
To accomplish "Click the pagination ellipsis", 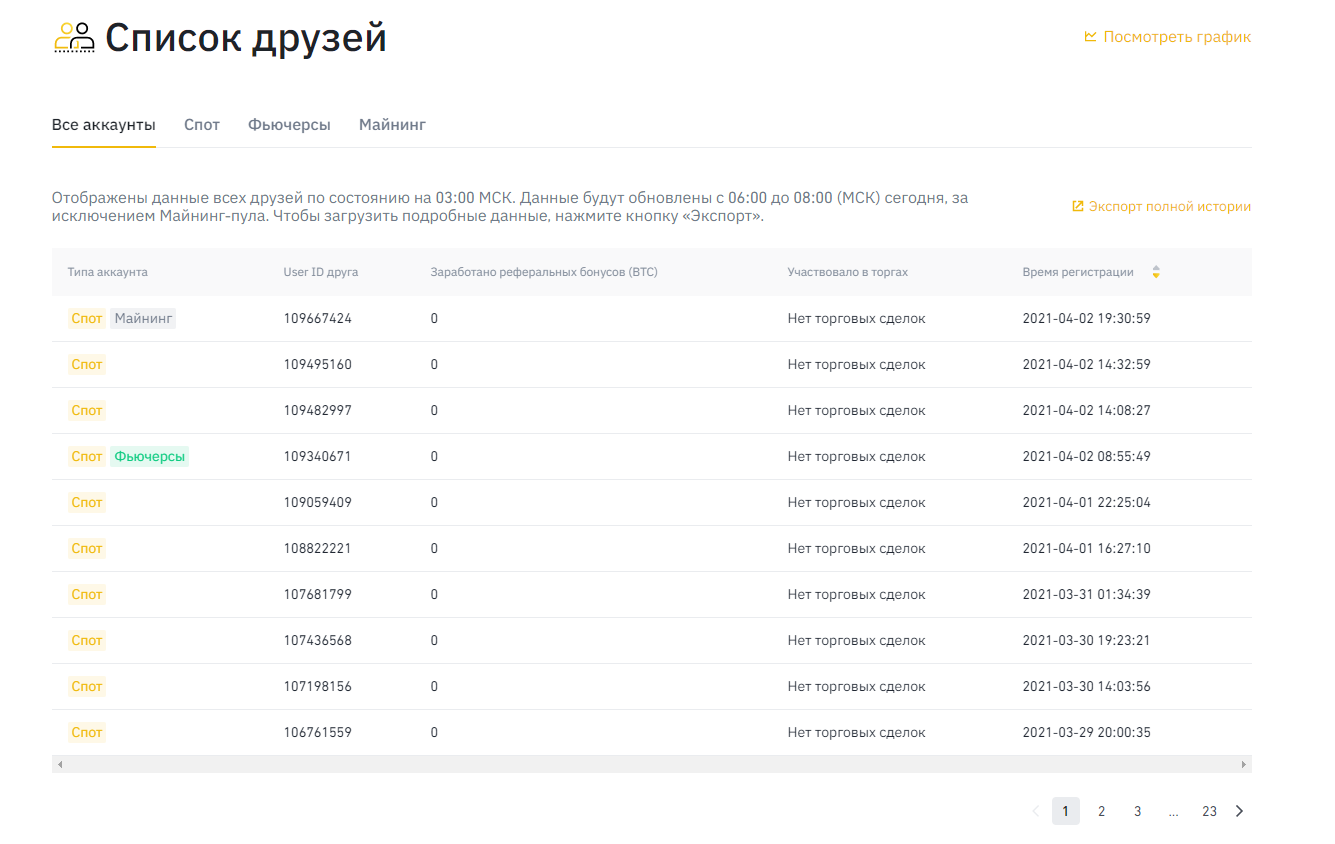I will click(1174, 811).
